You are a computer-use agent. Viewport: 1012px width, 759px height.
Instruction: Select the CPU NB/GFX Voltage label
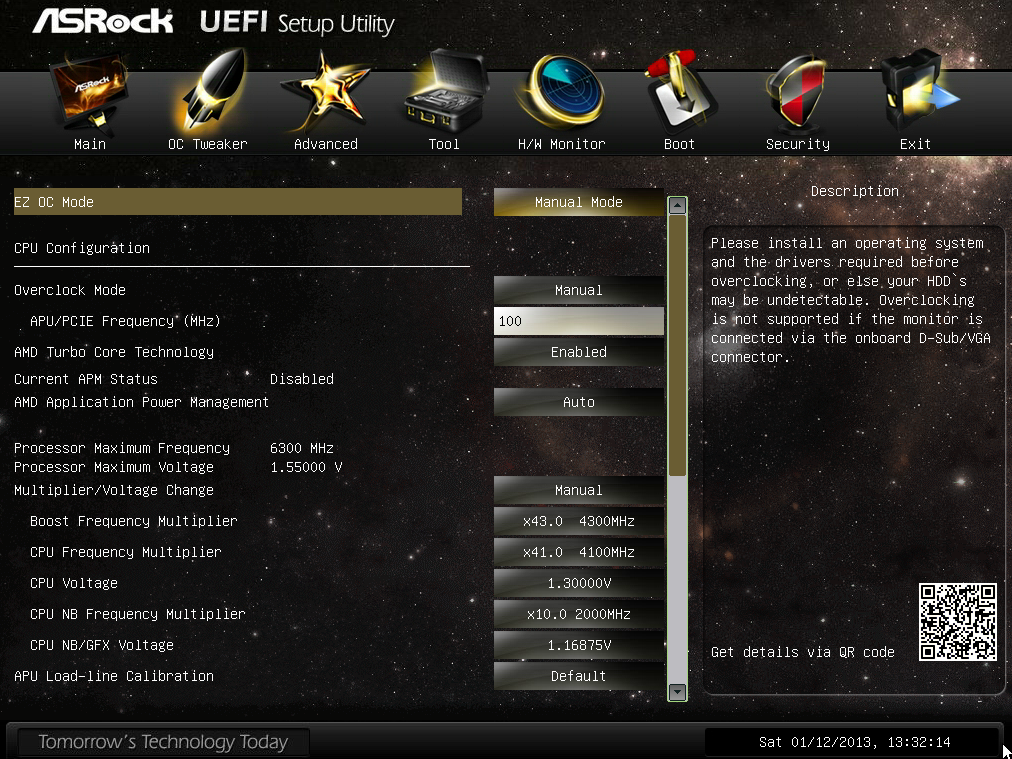tap(102, 645)
